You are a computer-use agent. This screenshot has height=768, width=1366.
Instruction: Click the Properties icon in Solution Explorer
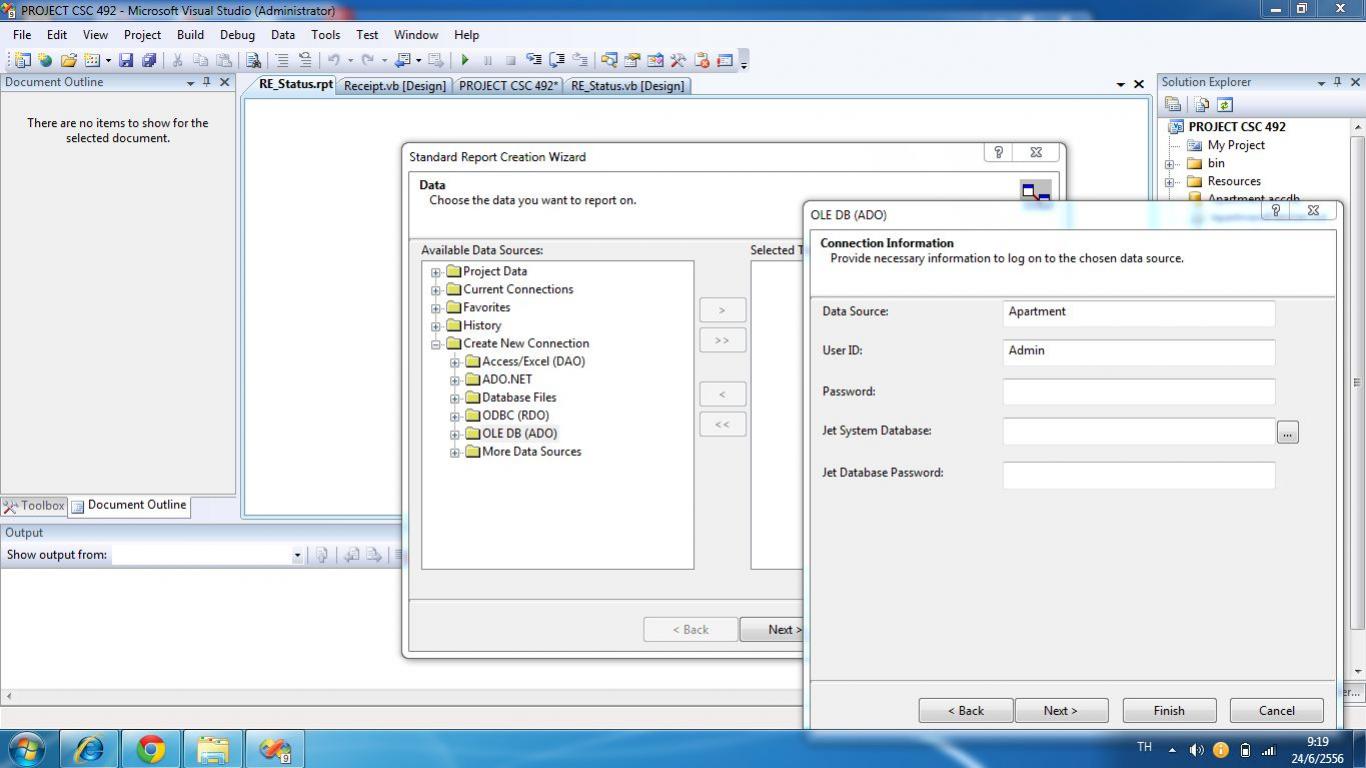click(1173, 104)
